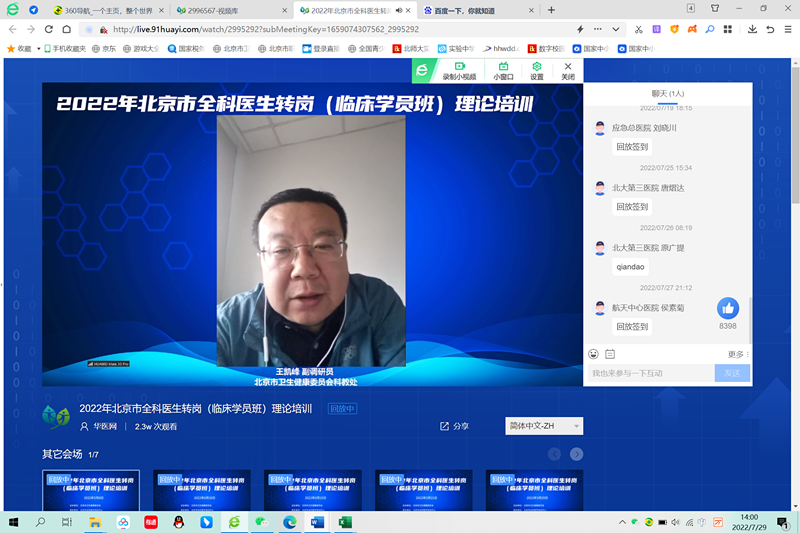Open Windows taskbar search
Viewport: 800px width, 533px height.
tap(40, 522)
